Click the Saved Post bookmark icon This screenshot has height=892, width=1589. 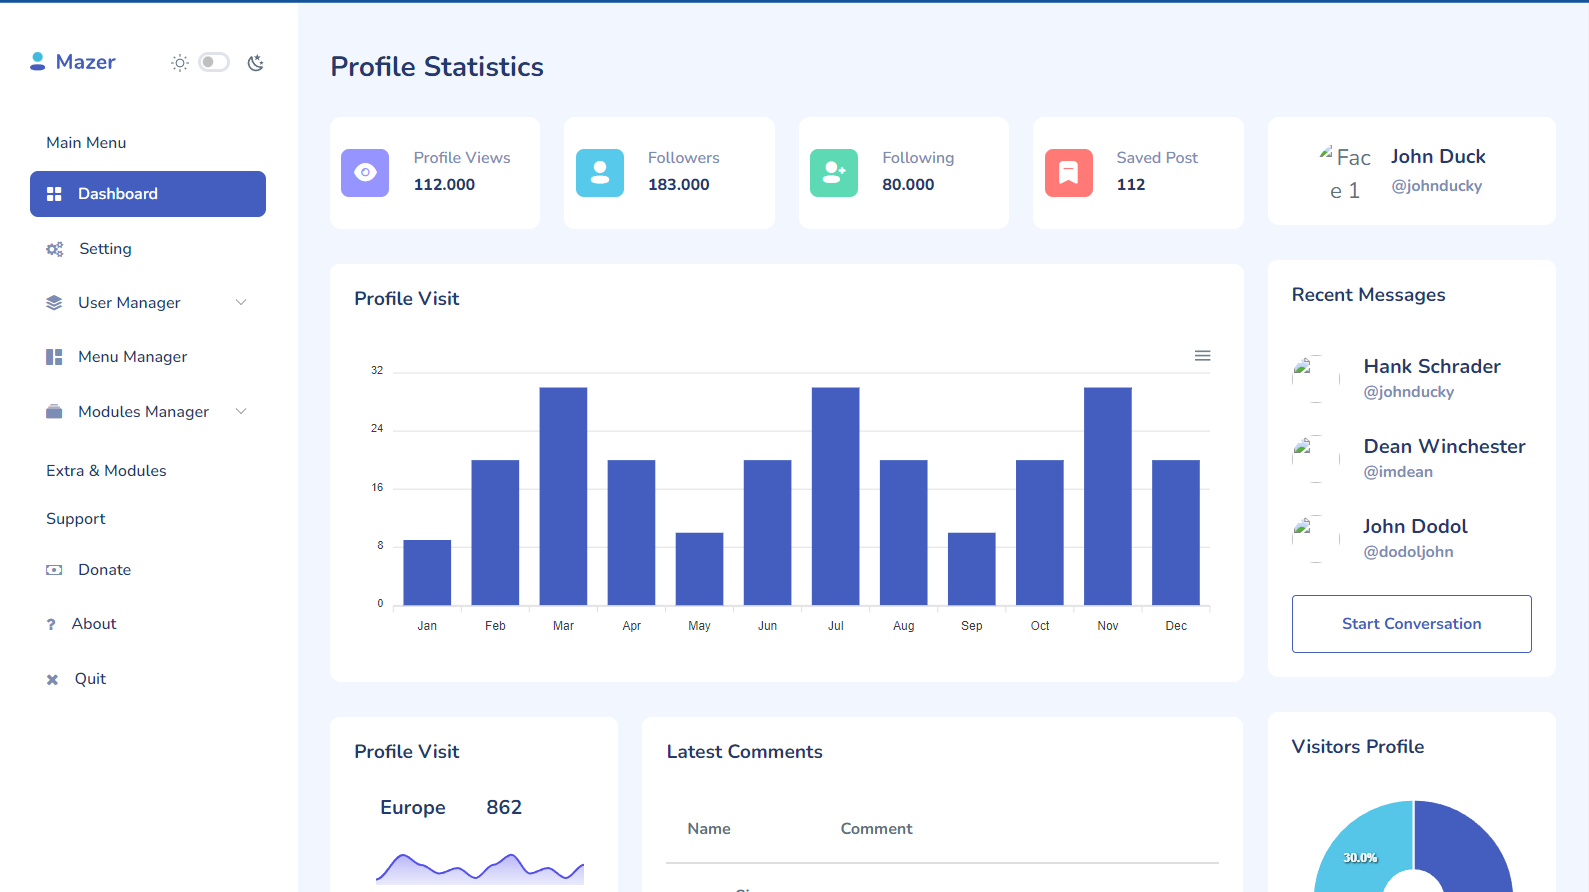[1068, 173]
